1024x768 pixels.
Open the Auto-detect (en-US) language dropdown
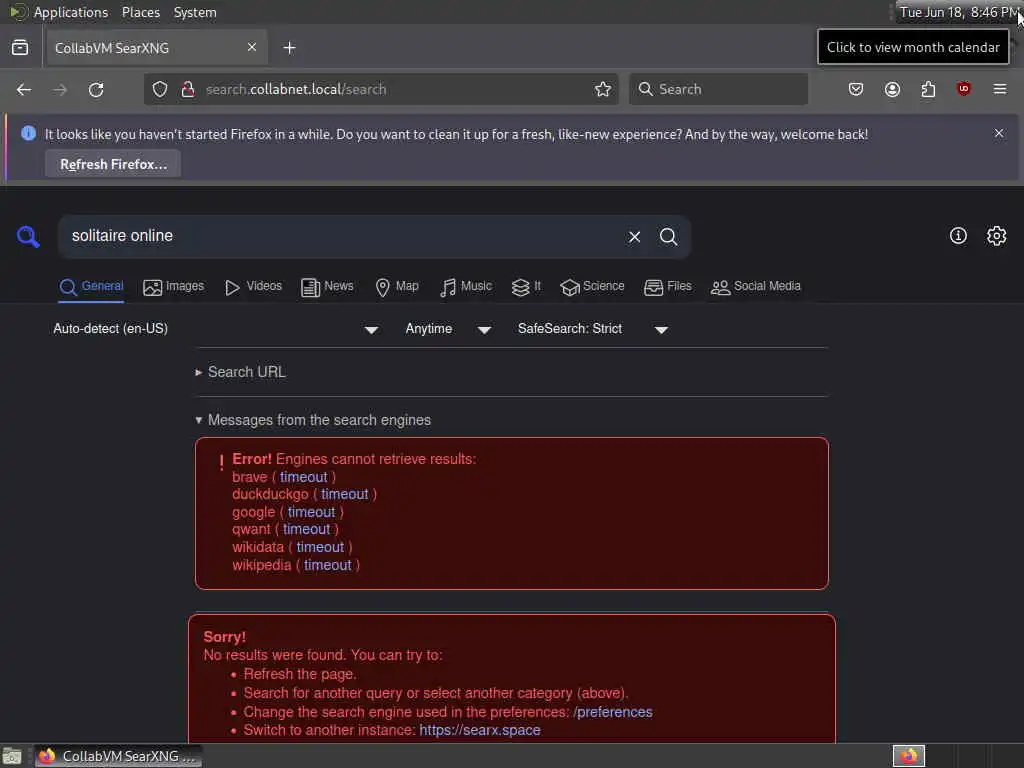[216, 329]
